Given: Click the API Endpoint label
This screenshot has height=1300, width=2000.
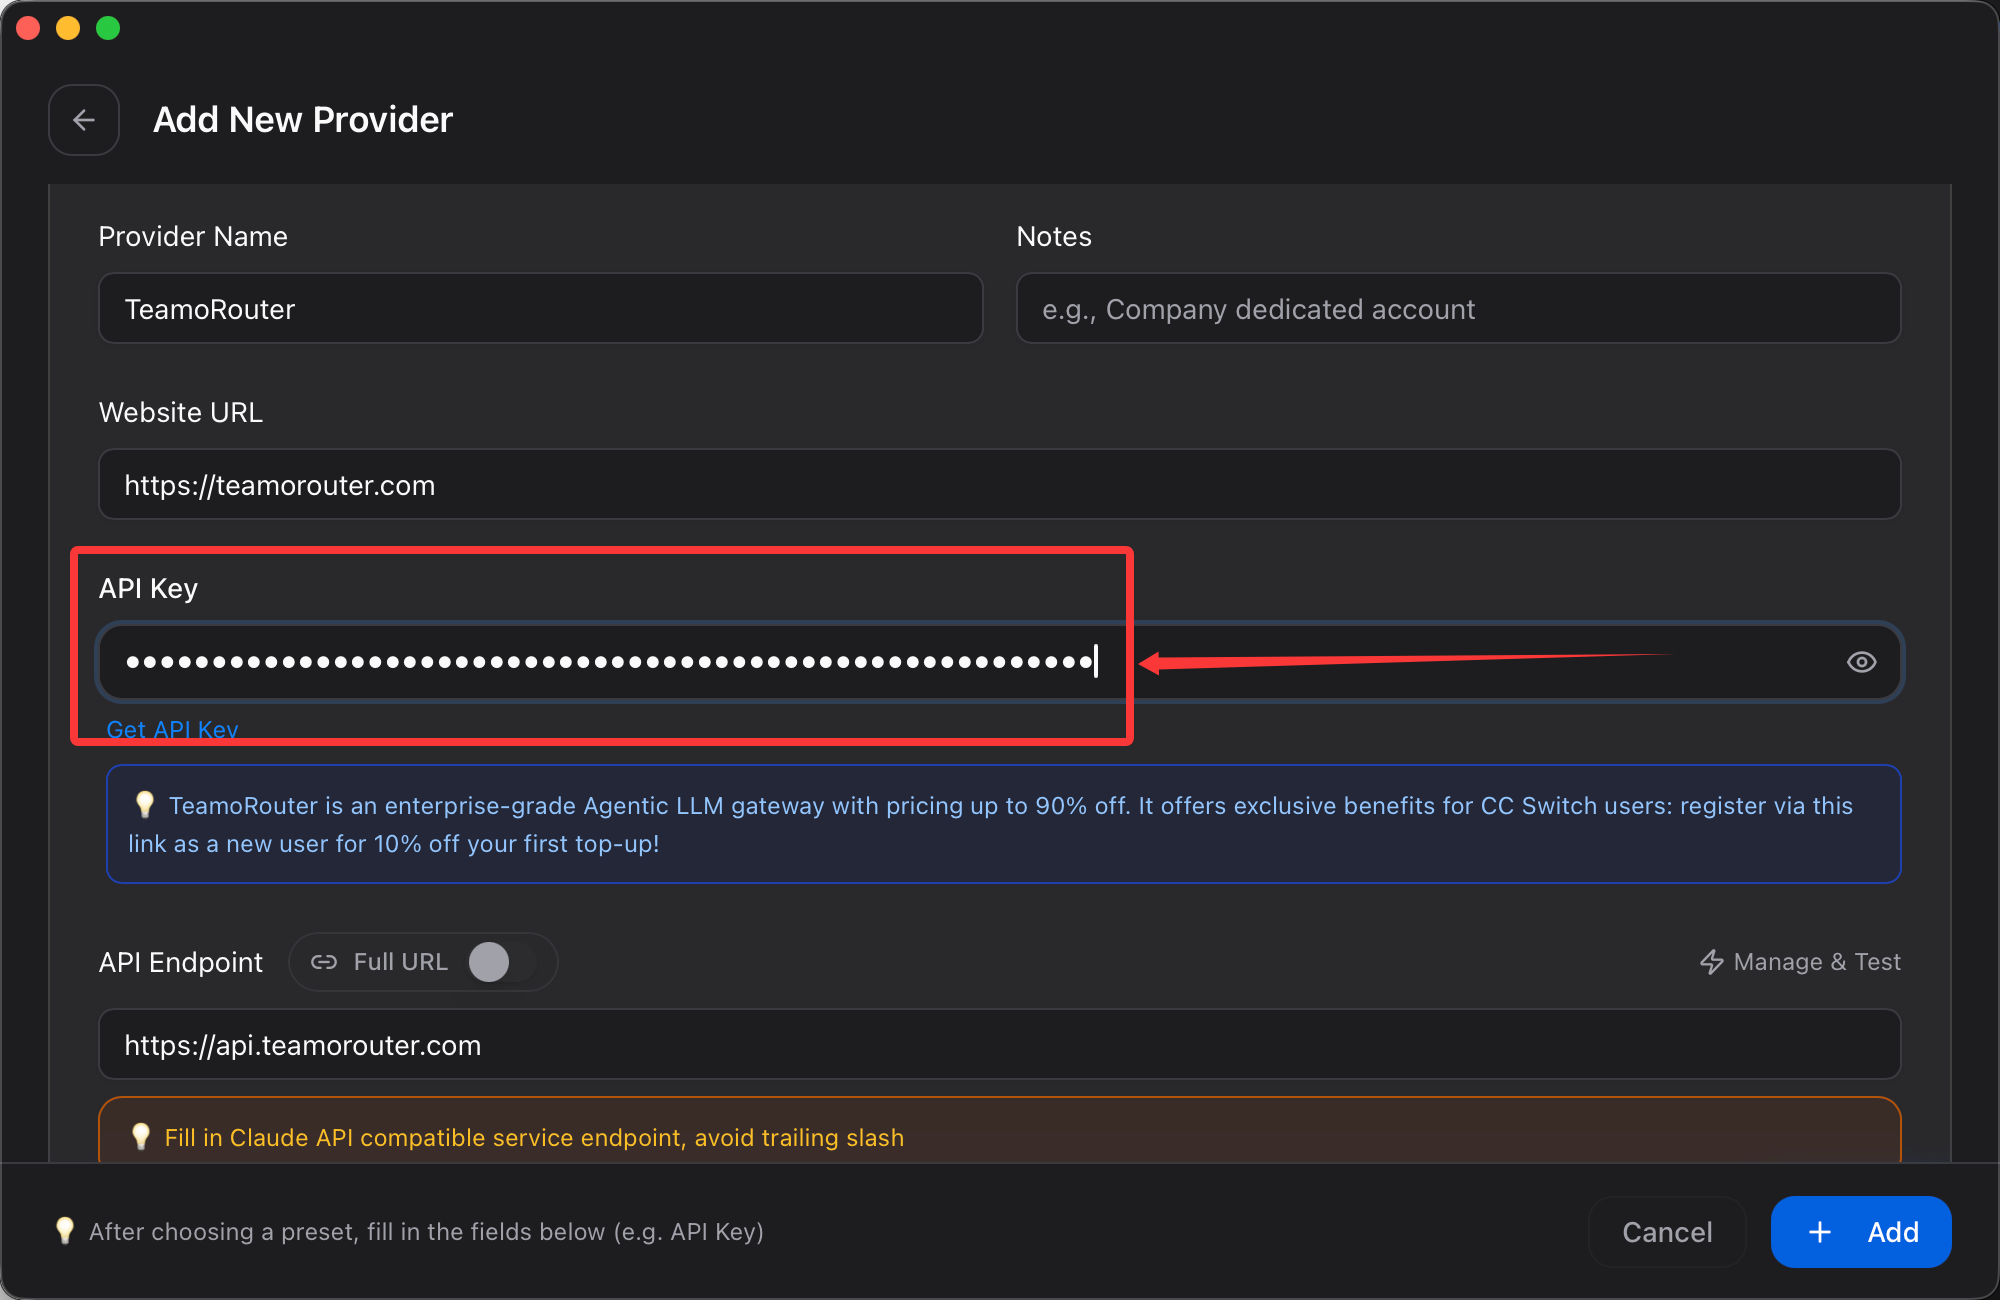Looking at the screenshot, I should point(181,962).
